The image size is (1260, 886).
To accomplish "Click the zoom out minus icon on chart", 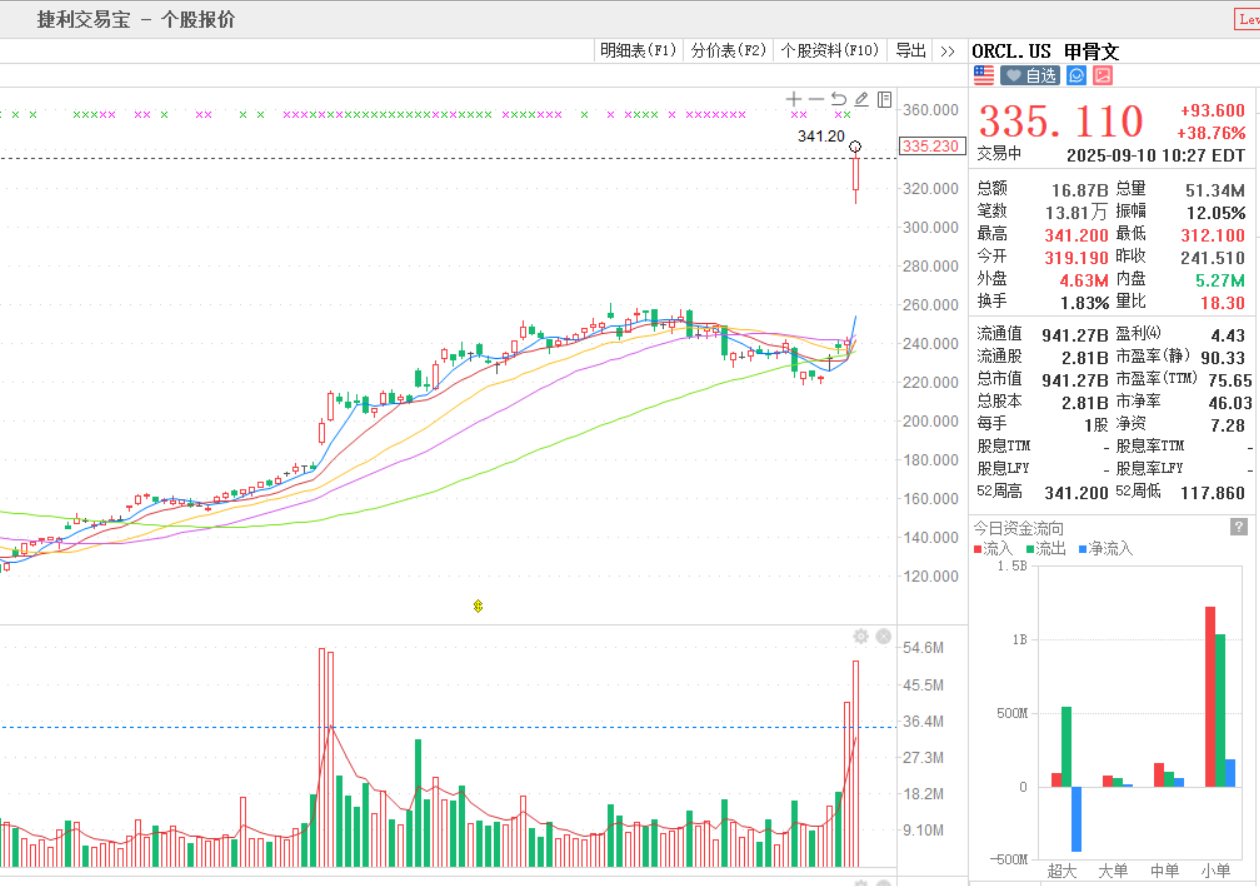I will click(x=816, y=99).
